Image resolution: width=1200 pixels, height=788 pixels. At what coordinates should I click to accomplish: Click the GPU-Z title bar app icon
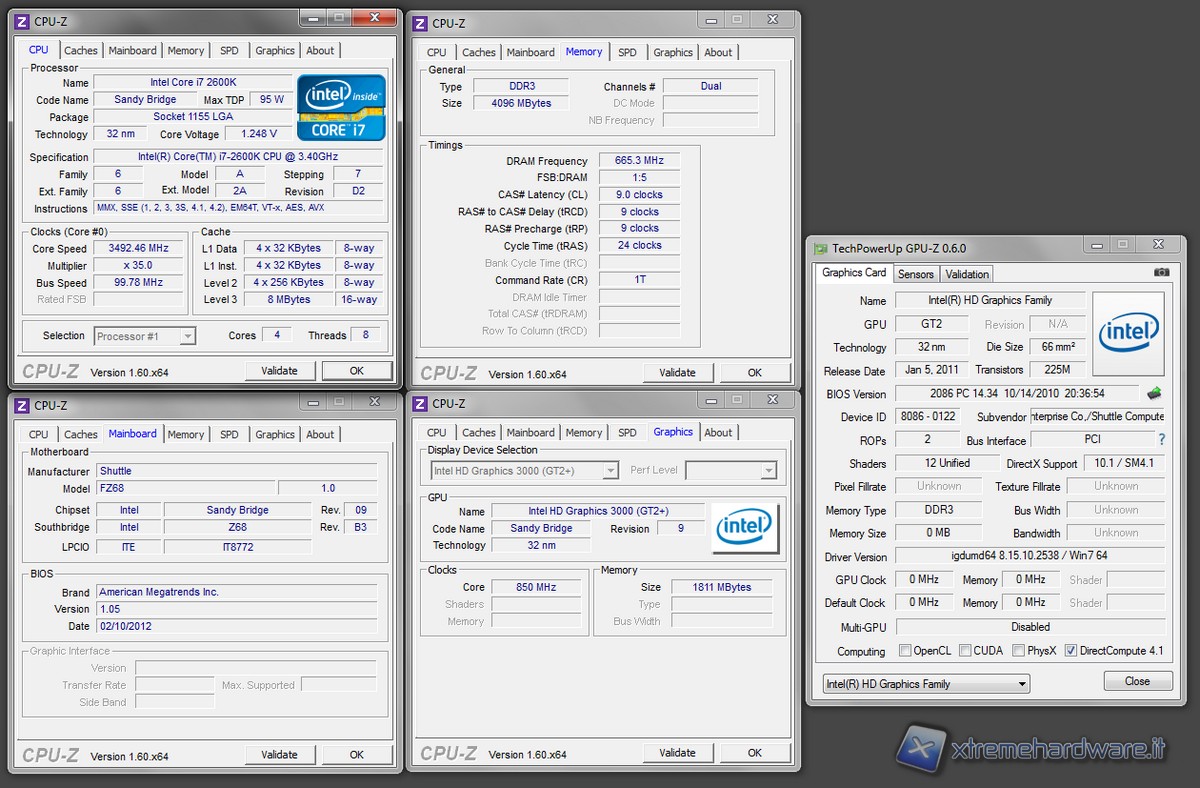tap(821, 249)
